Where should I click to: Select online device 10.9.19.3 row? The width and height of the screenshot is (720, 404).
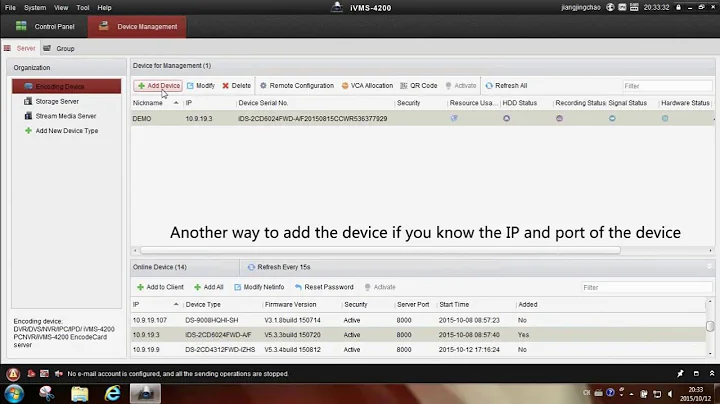point(418,335)
